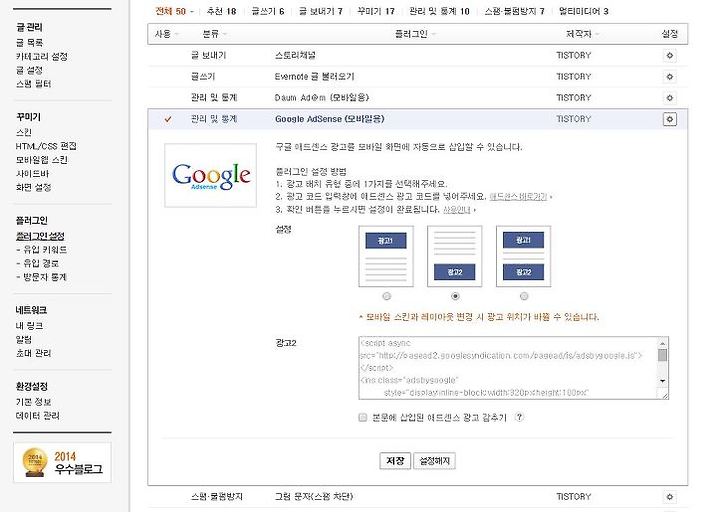The width and height of the screenshot is (720, 512).
Task: Switch to the 멀티미디어 3 tab
Action: (583, 11)
